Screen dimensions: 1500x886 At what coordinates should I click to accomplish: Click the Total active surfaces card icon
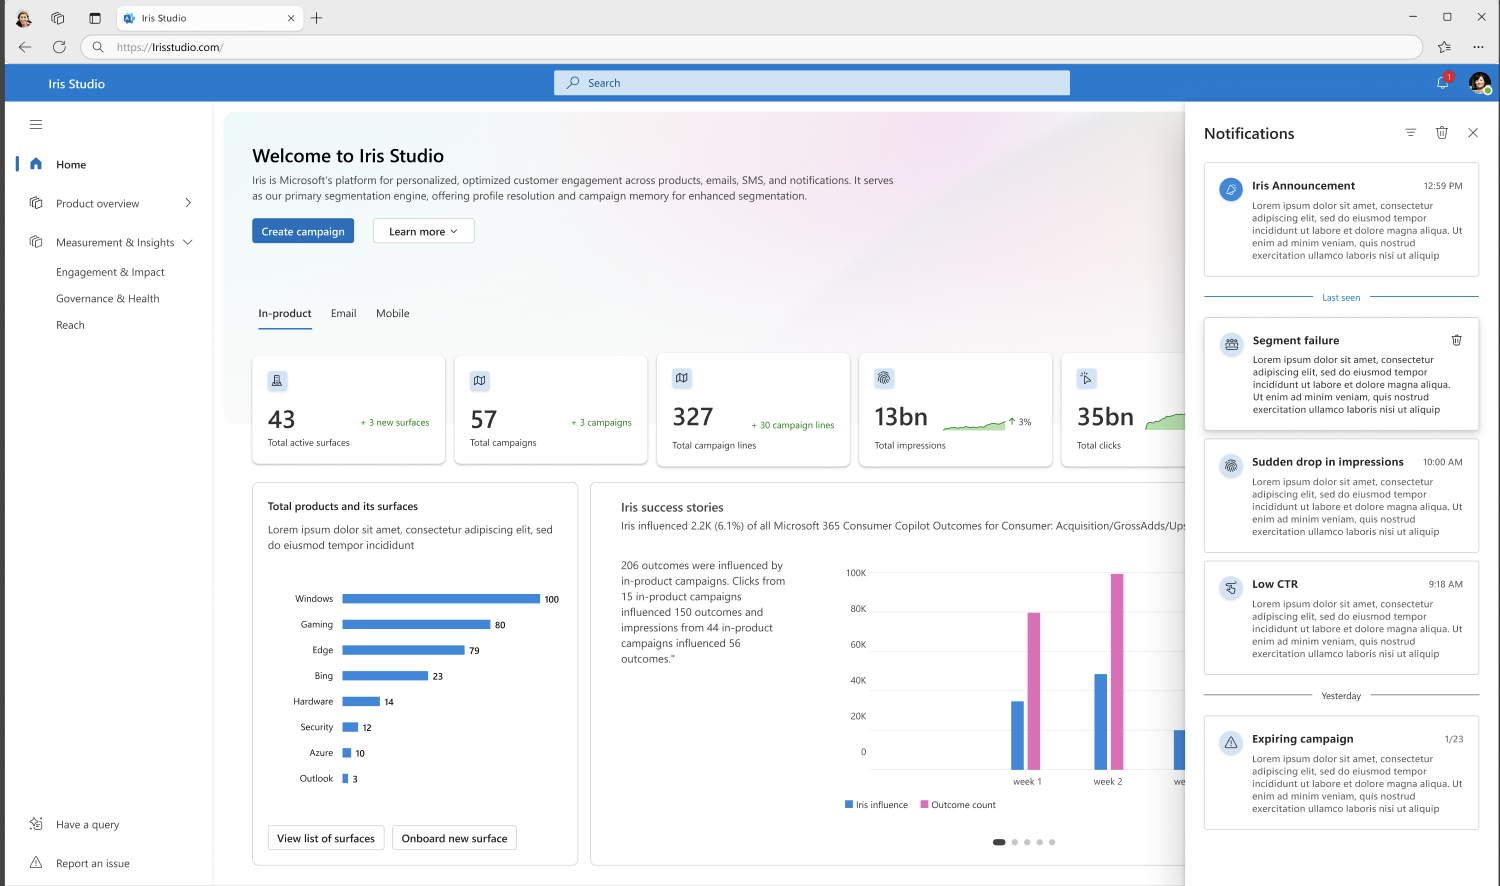[x=277, y=381]
